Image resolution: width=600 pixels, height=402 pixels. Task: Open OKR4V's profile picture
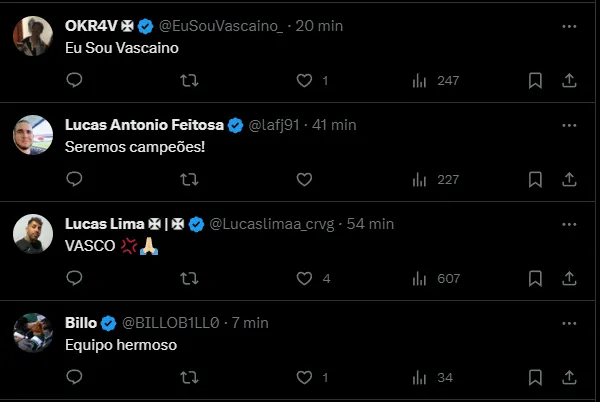32,38
